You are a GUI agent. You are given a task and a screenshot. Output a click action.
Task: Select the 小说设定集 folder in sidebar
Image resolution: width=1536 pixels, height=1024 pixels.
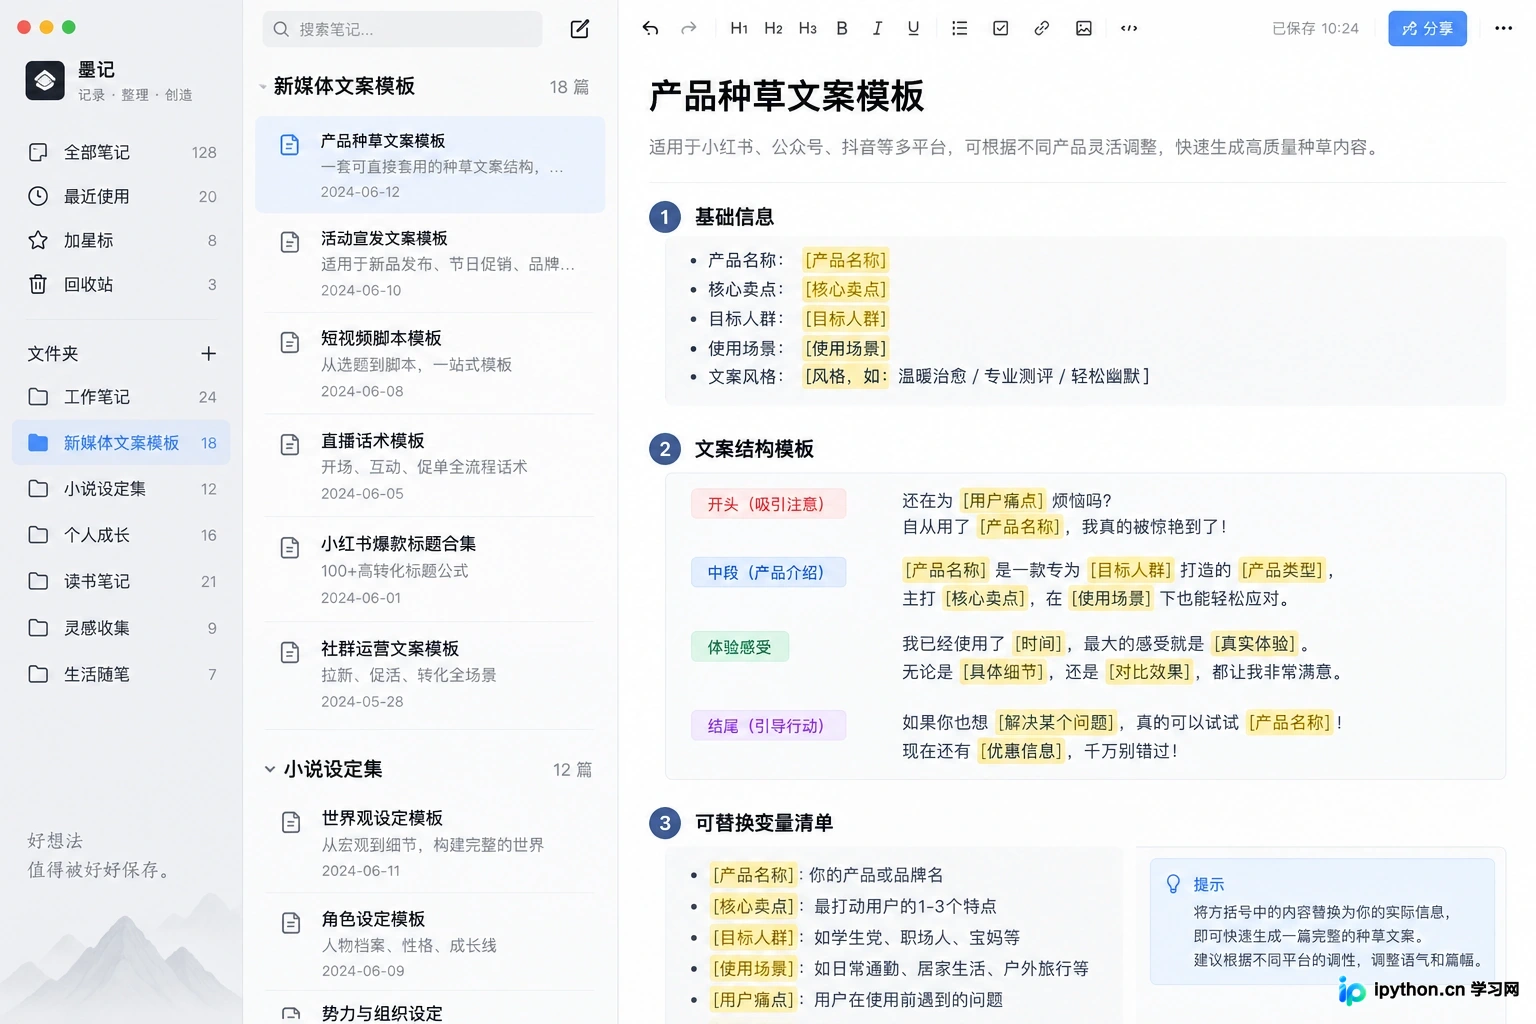click(121, 489)
